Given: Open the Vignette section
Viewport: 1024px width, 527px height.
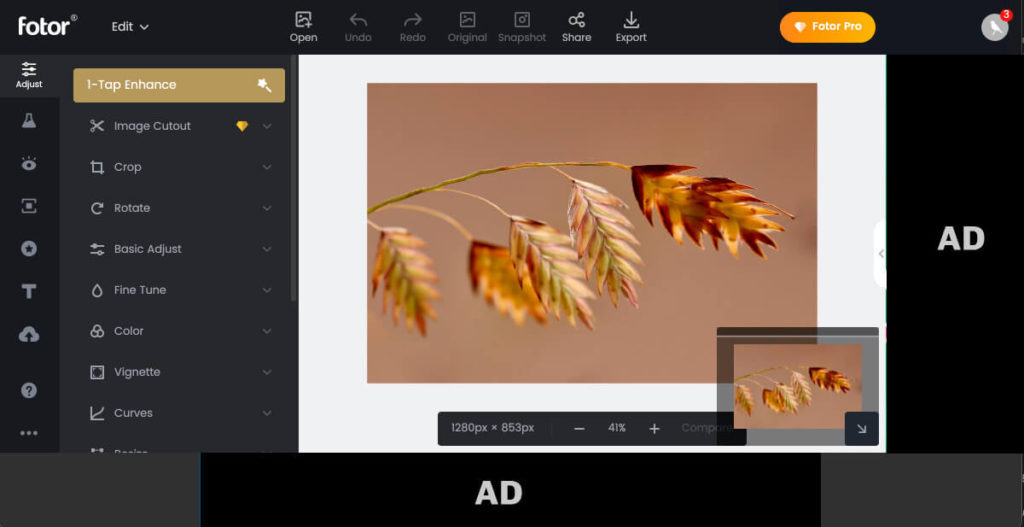Looking at the screenshot, I should point(179,372).
